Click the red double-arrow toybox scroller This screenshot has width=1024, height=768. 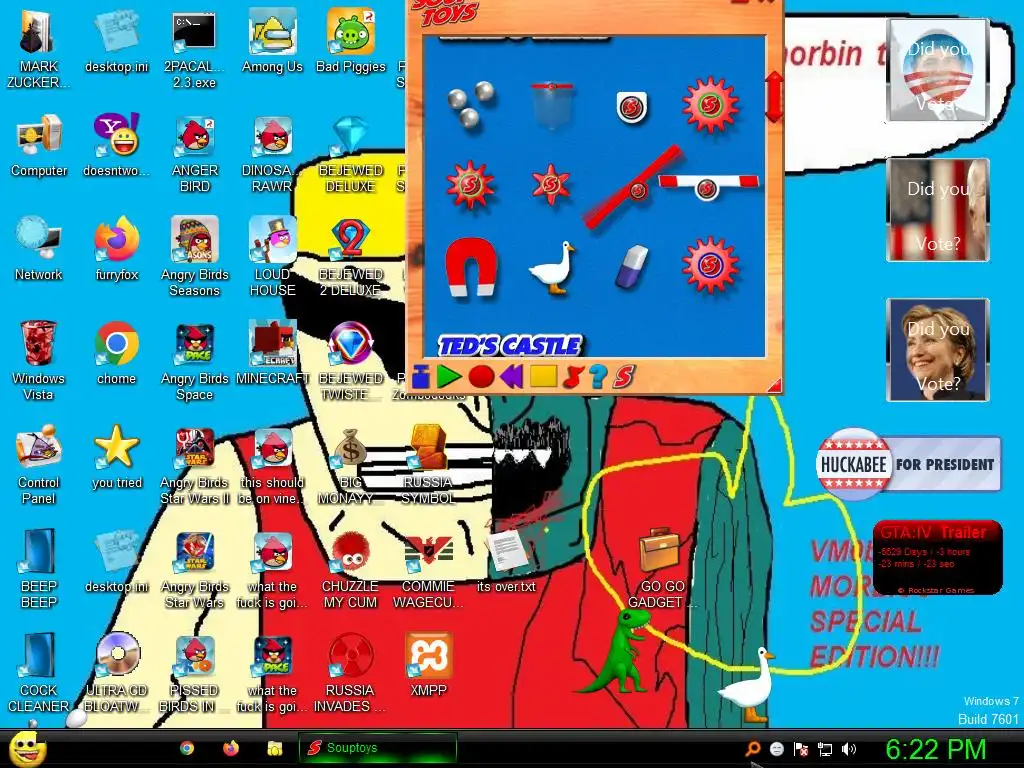point(774,97)
